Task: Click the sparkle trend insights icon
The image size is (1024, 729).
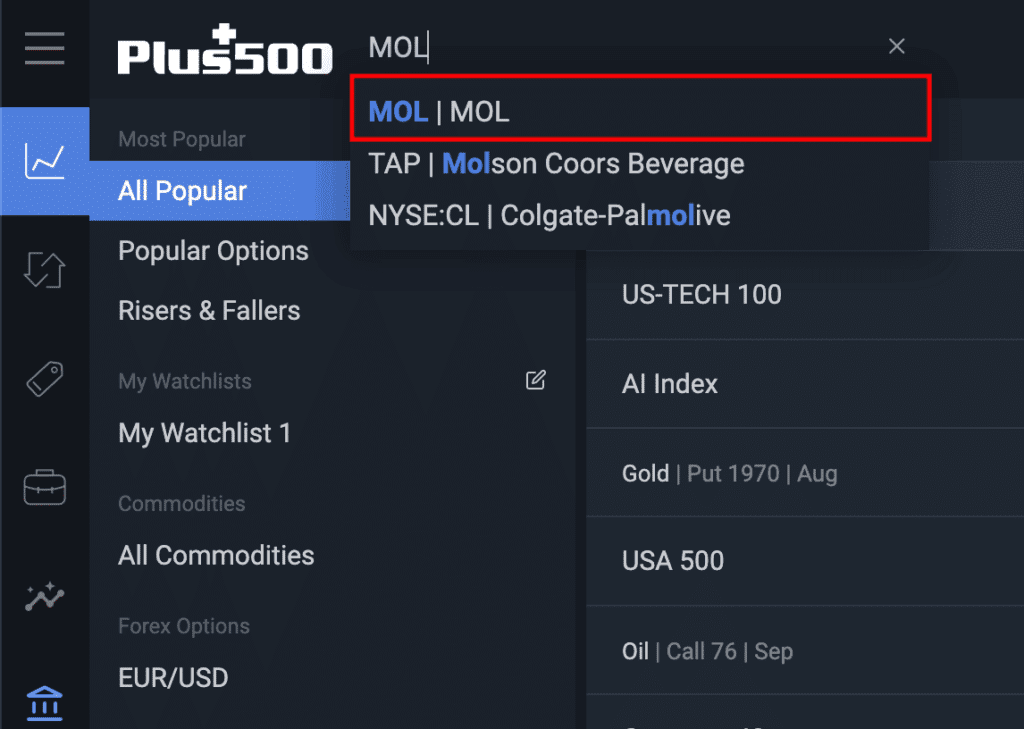Action: [x=45, y=597]
